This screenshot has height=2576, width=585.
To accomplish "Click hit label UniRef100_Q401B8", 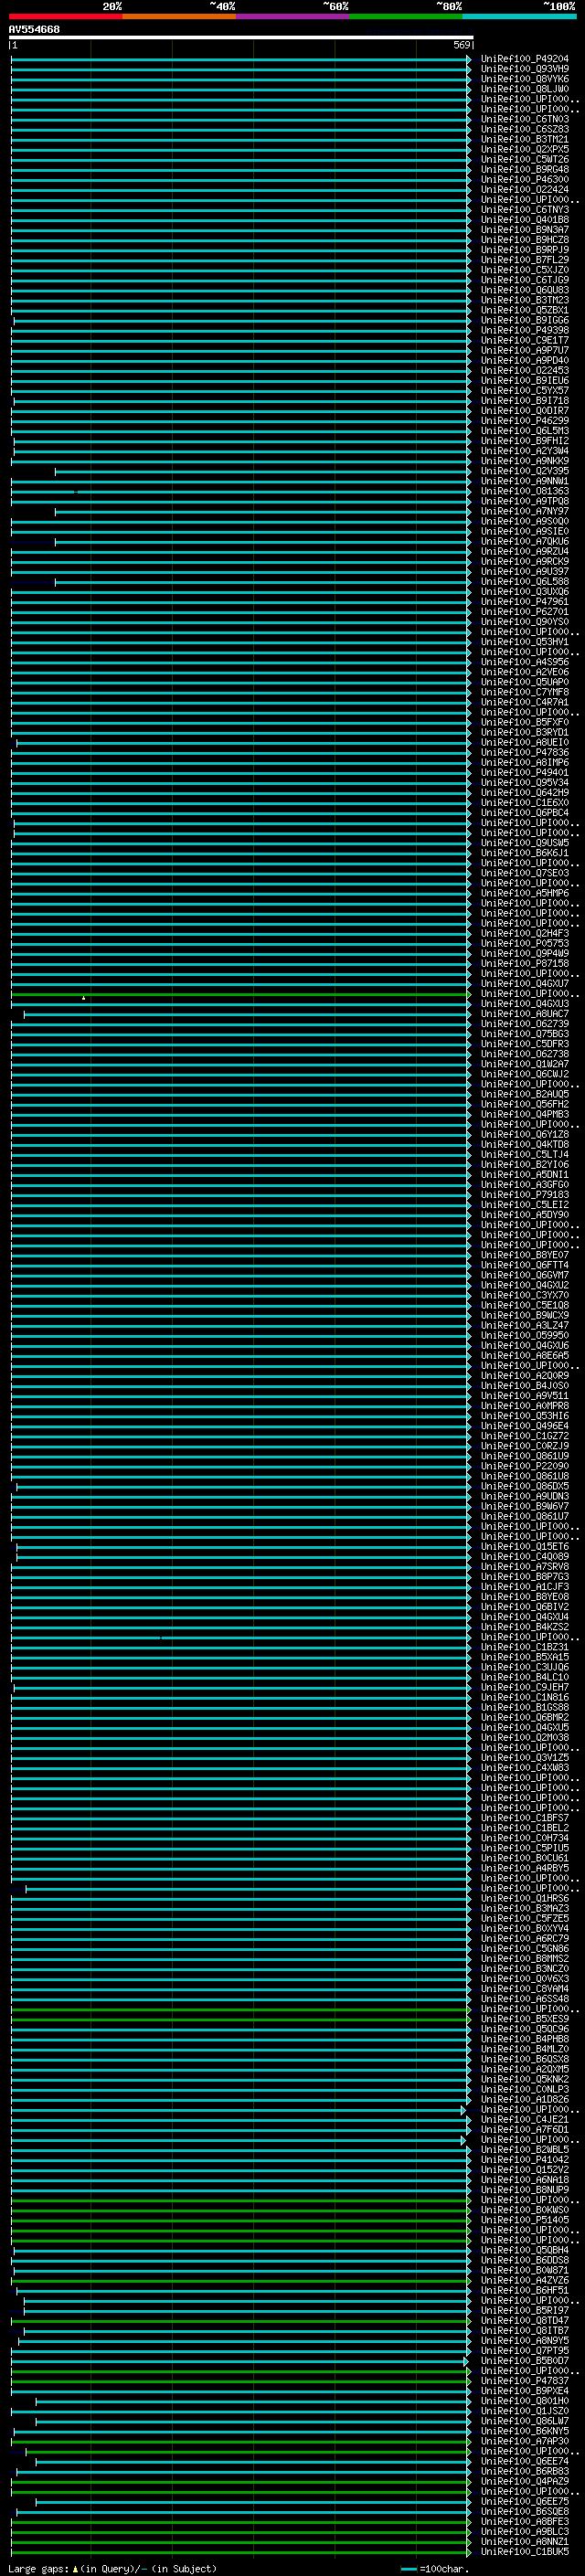I will click(524, 220).
